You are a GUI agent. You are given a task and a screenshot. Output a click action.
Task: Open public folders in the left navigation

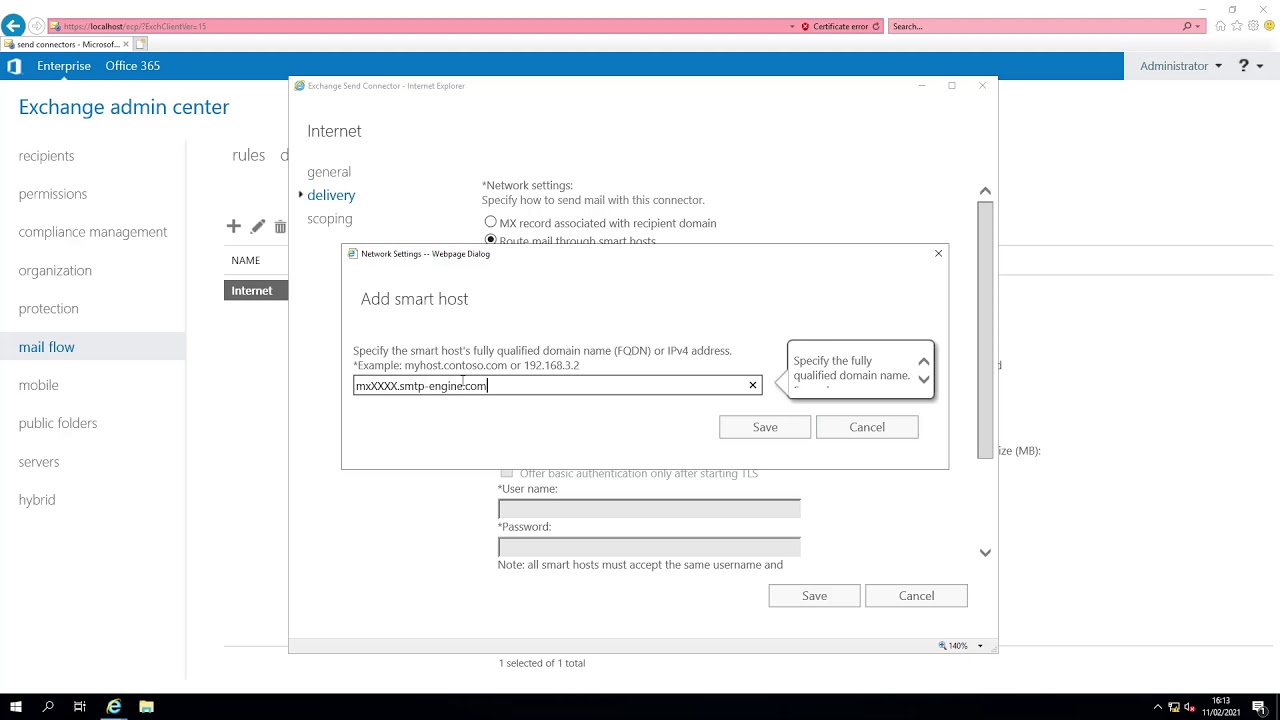coord(58,423)
